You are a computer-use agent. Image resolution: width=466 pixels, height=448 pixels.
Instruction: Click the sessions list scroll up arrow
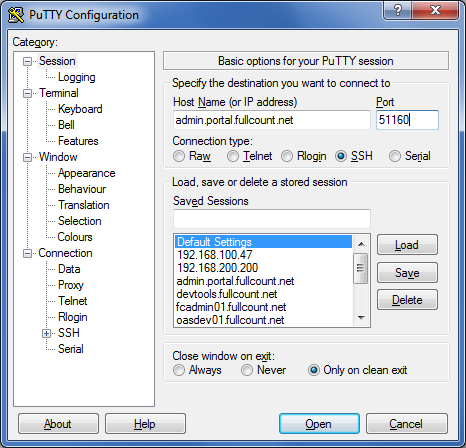point(361,244)
